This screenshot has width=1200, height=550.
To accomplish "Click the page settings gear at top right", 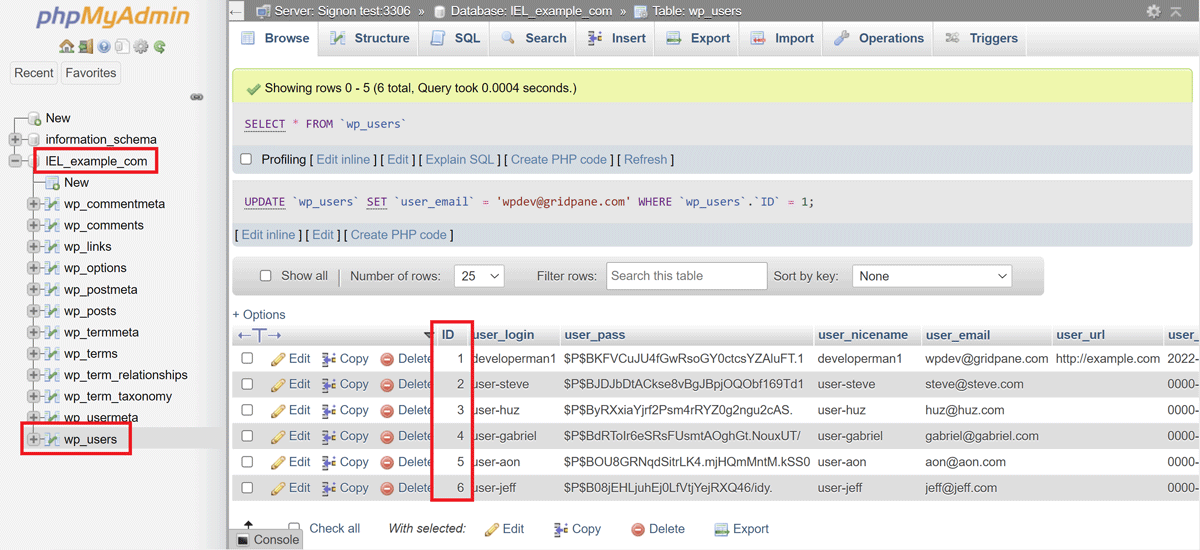I will coord(1153,11).
